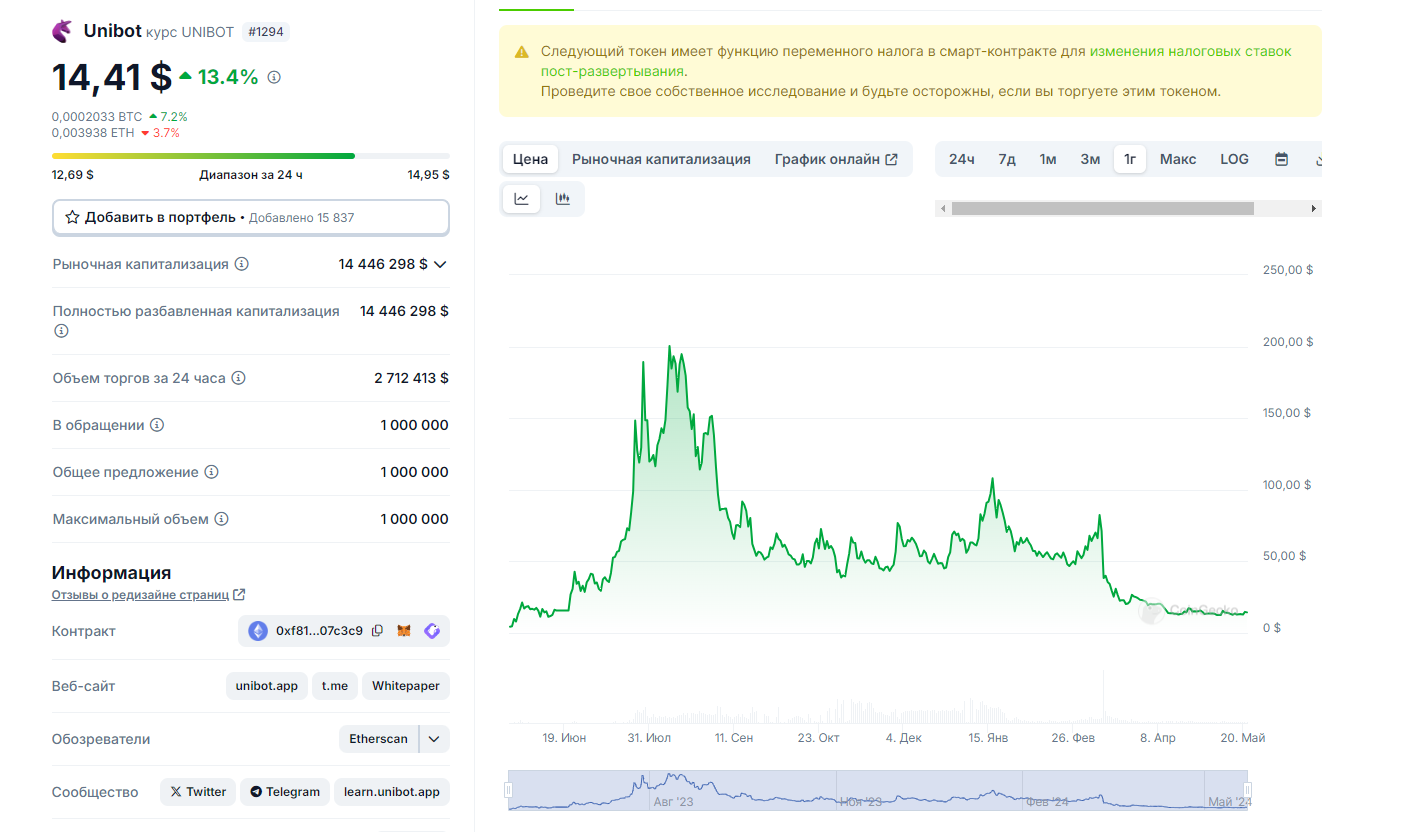Click right arrow of timeframe scrollbar
The width and height of the screenshot is (1425, 832).
(x=1314, y=209)
